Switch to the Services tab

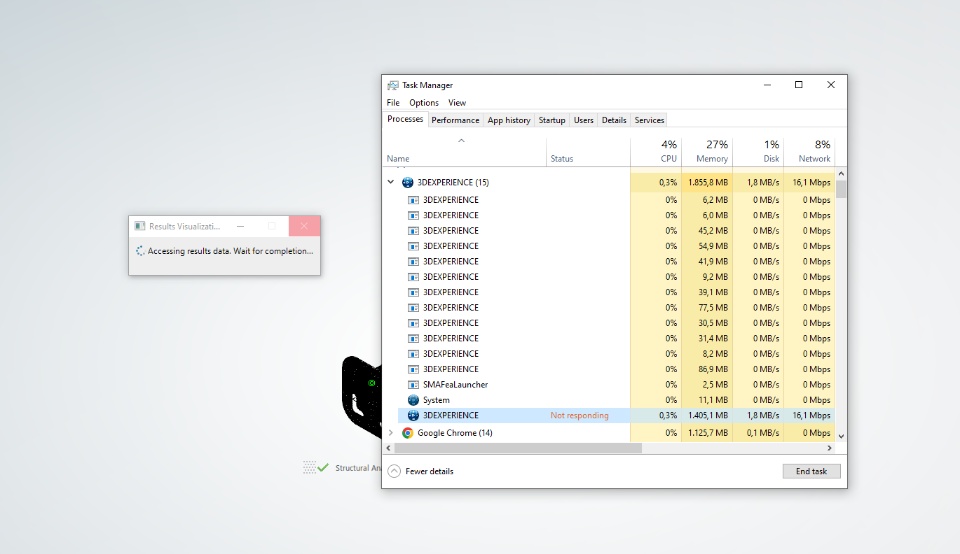click(x=649, y=120)
